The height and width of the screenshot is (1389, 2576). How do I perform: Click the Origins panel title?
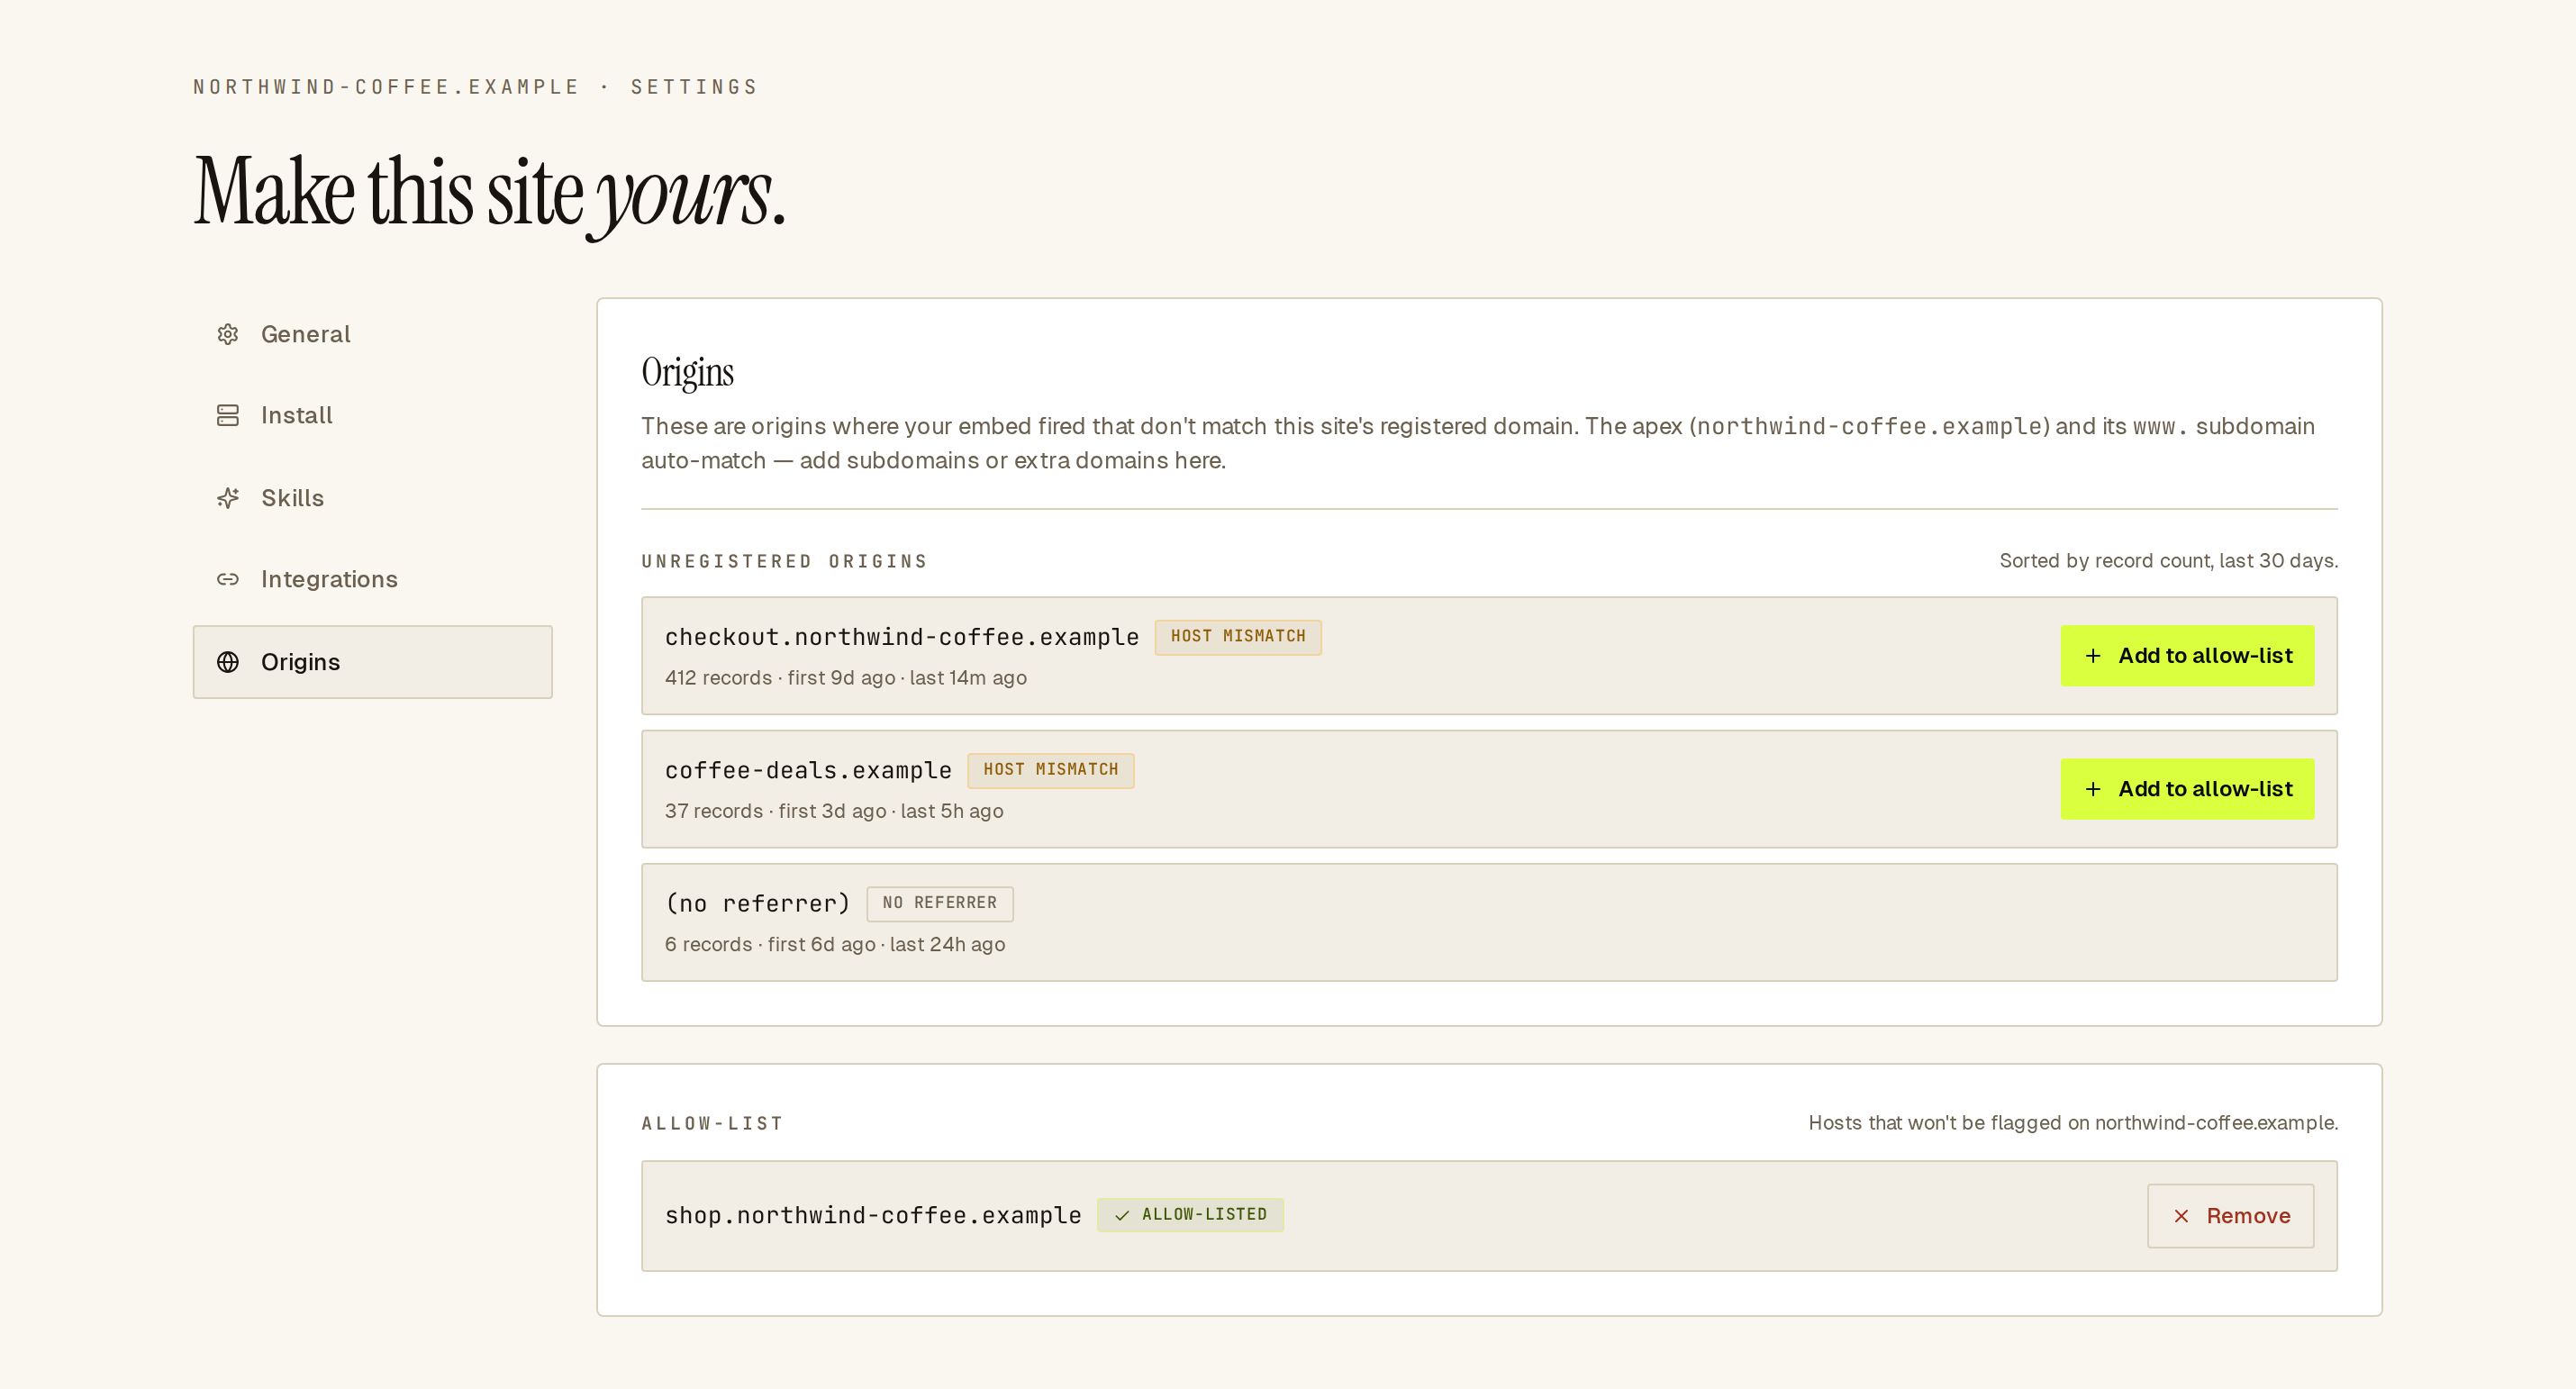coord(688,372)
